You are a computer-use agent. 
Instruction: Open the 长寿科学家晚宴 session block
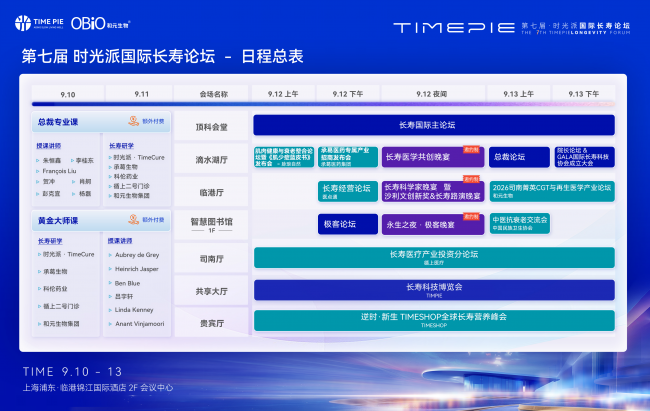(x=433, y=191)
